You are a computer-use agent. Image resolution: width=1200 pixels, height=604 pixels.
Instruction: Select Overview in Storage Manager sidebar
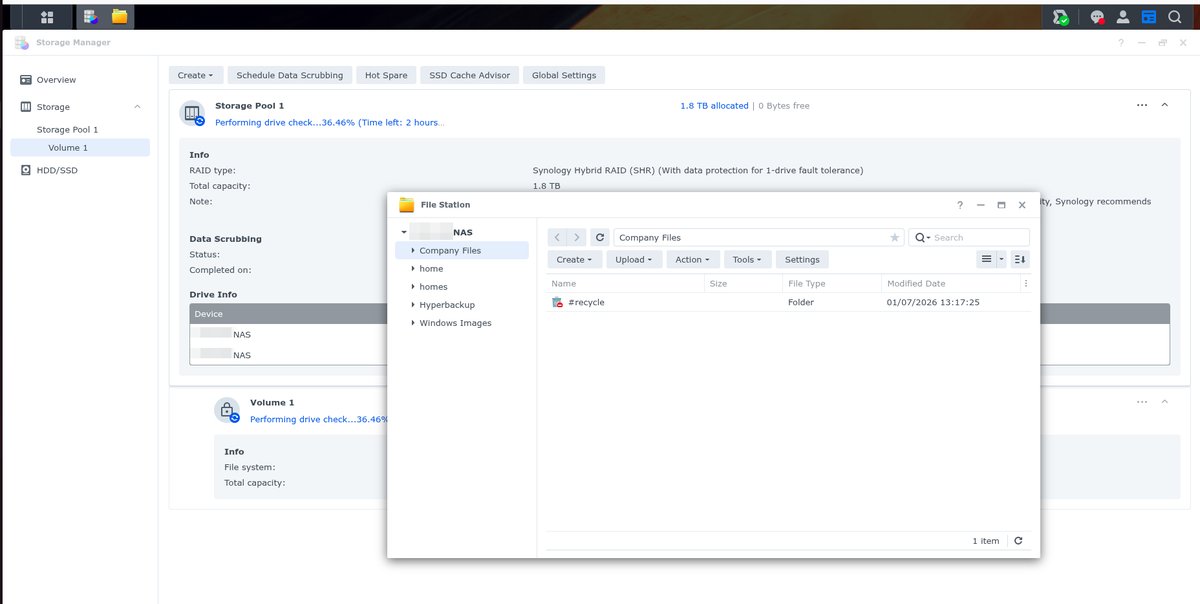[56, 80]
